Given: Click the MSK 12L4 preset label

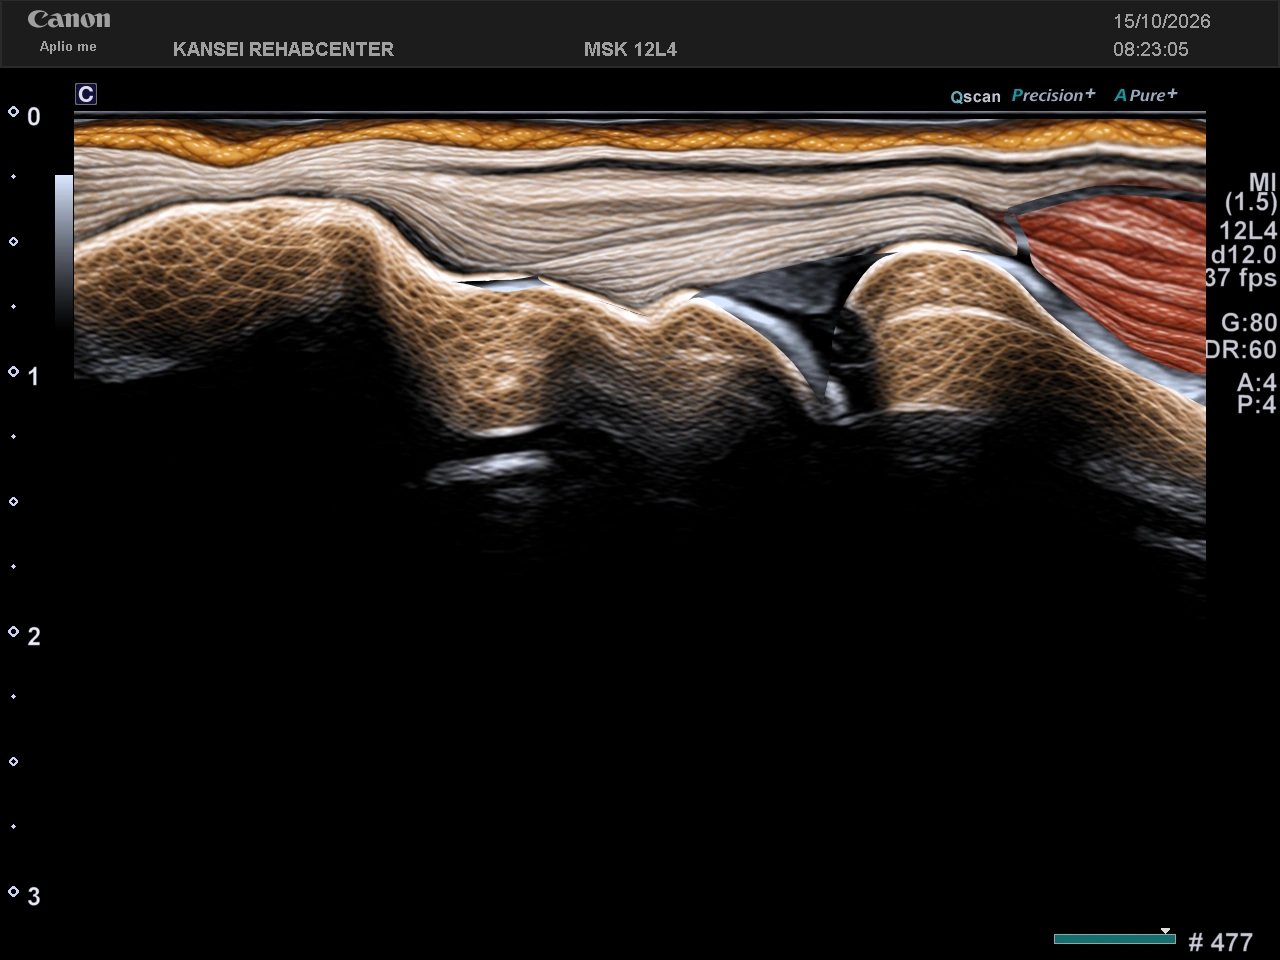Looking at the screenshot, I should (x=630, y=49).
